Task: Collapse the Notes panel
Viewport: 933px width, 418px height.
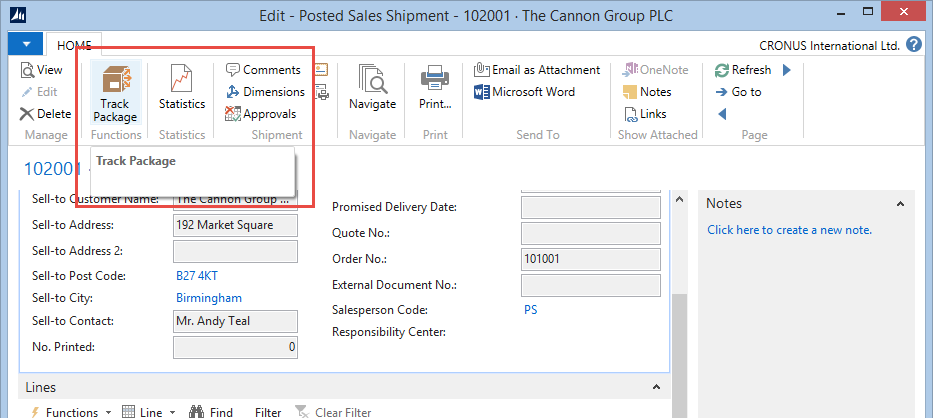Action: pyautogui.click(x=899, y=204)
